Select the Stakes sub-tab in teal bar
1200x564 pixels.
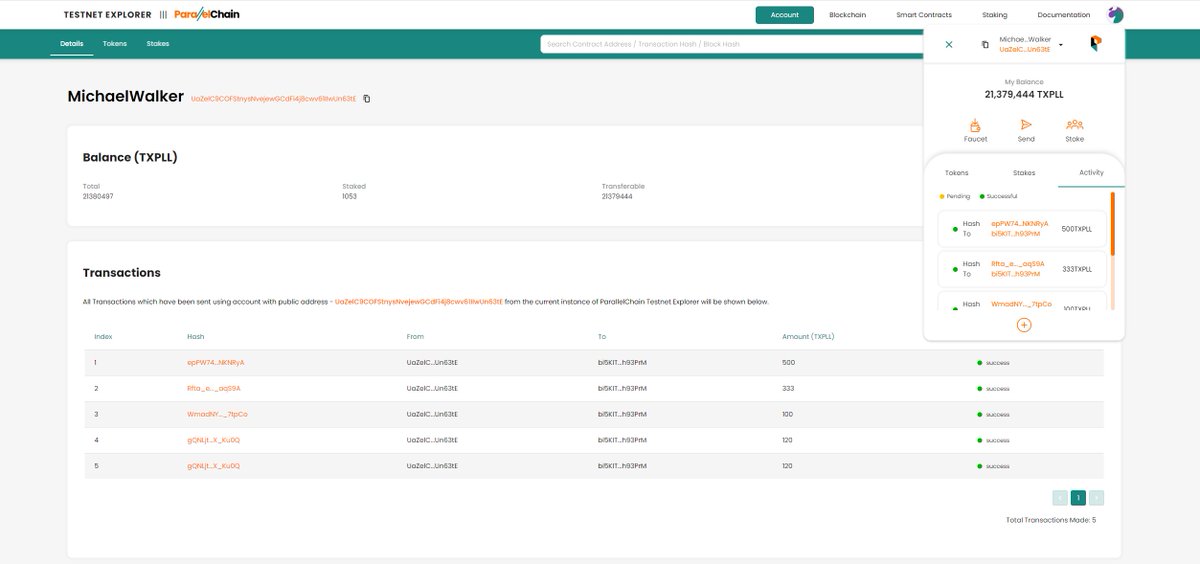pos(158,44)
